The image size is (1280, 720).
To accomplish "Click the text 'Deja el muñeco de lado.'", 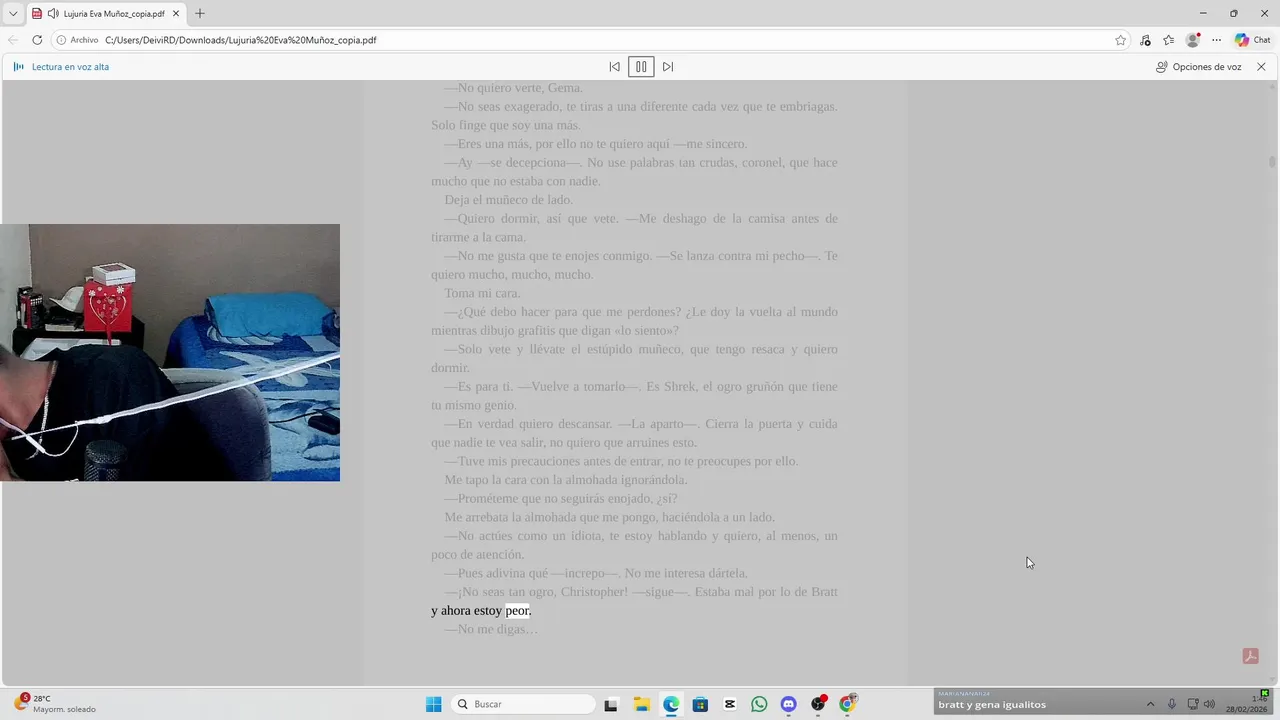I will coord(509,200).
